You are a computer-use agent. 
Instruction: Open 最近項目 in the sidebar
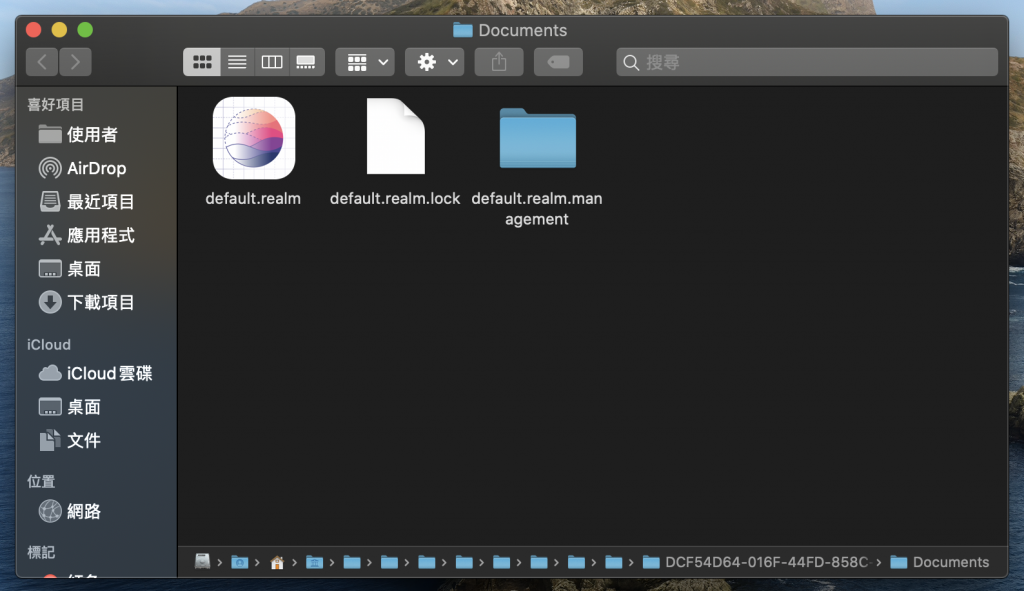pyautogui.click(x=96, y=202)
